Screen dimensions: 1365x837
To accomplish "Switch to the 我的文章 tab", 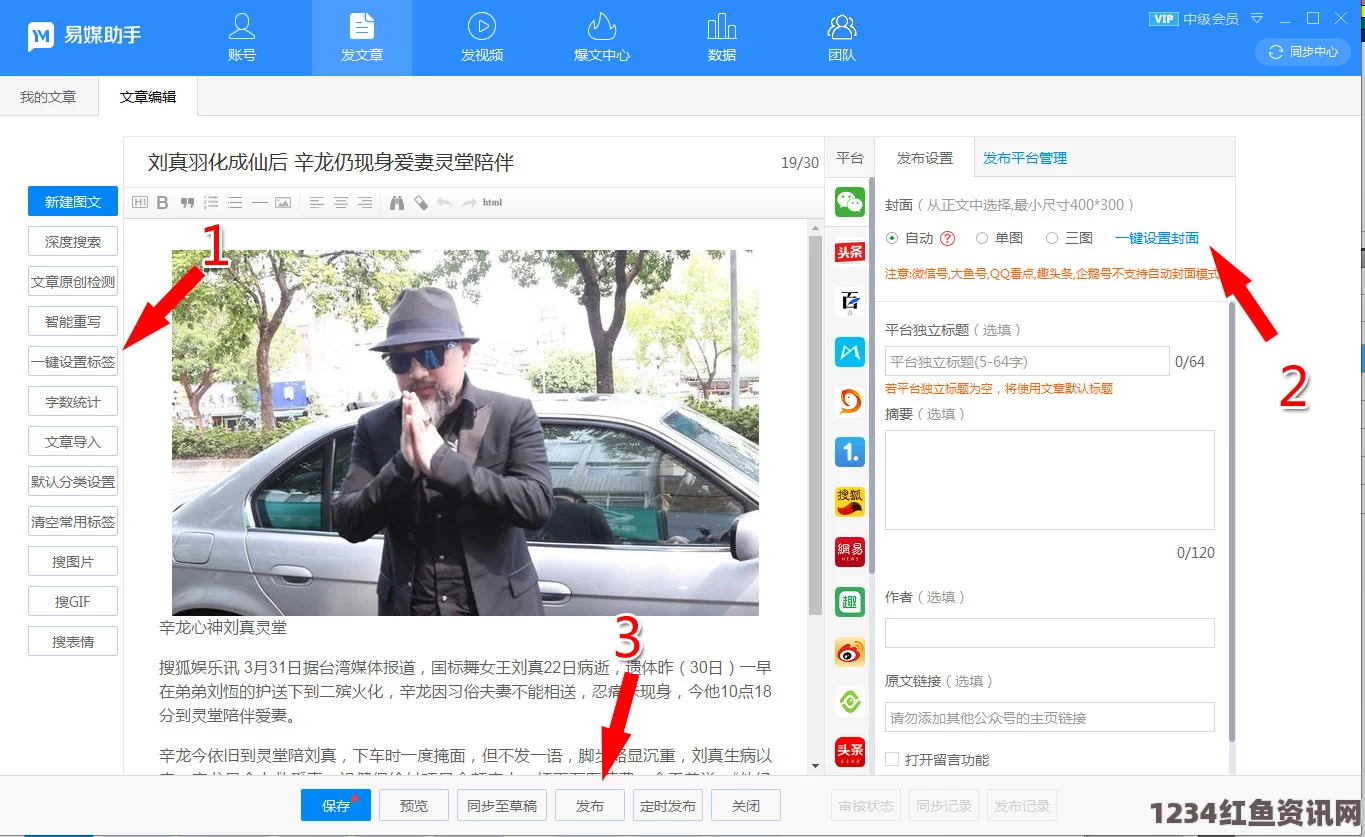I will click(48, 97).
